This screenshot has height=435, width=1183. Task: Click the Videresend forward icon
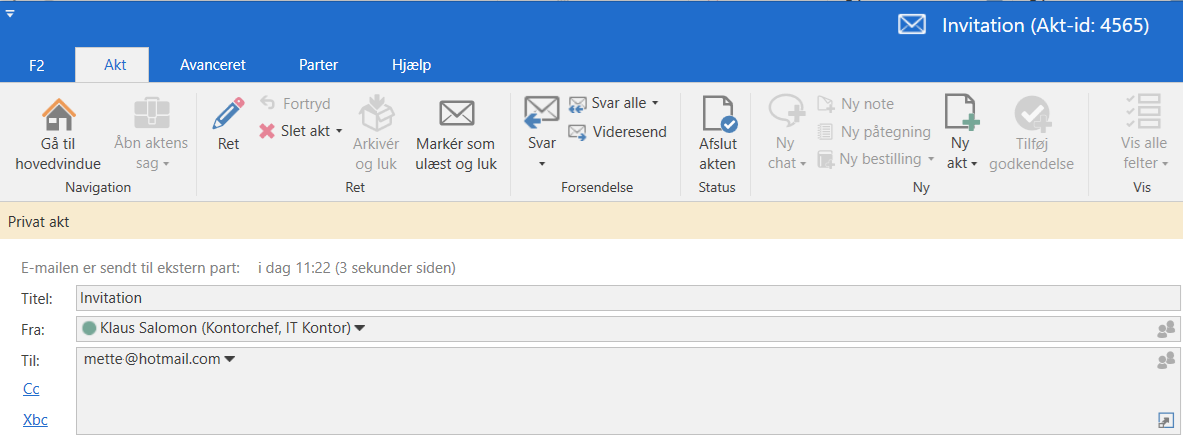577,132
